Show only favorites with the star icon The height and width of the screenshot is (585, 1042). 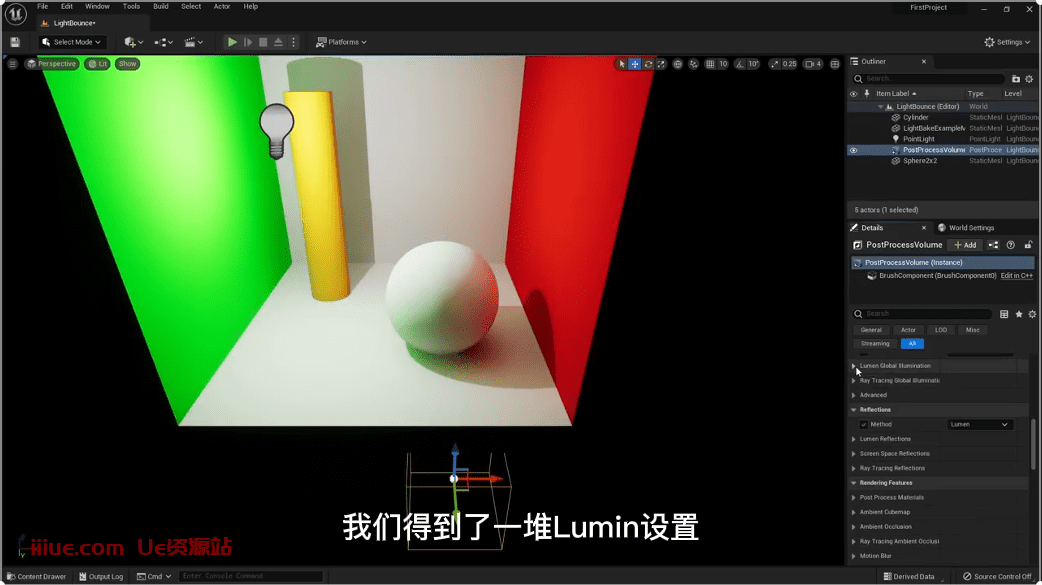[x=1019, y=314]
